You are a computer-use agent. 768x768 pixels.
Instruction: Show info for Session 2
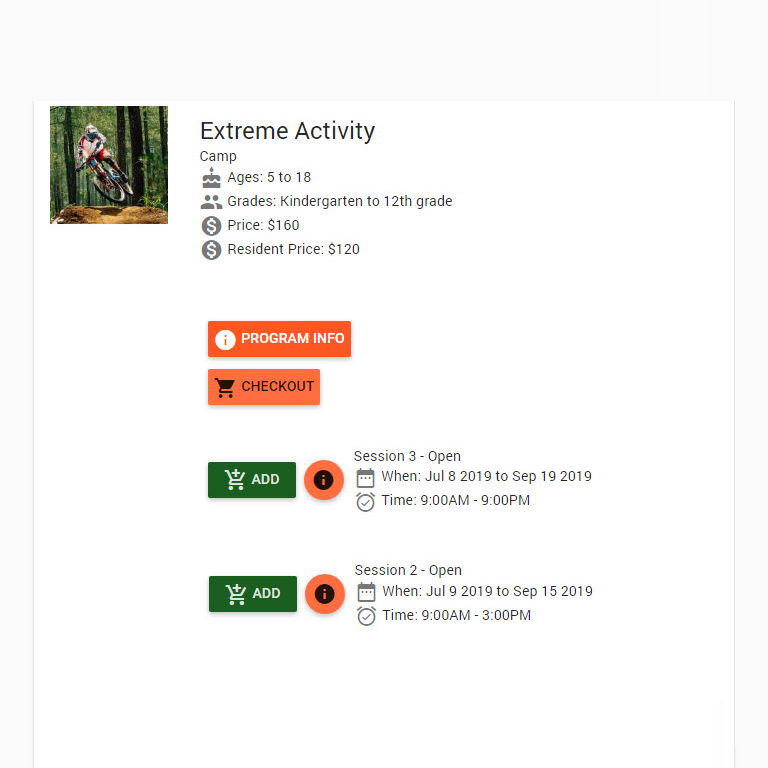tap(325, 594)
